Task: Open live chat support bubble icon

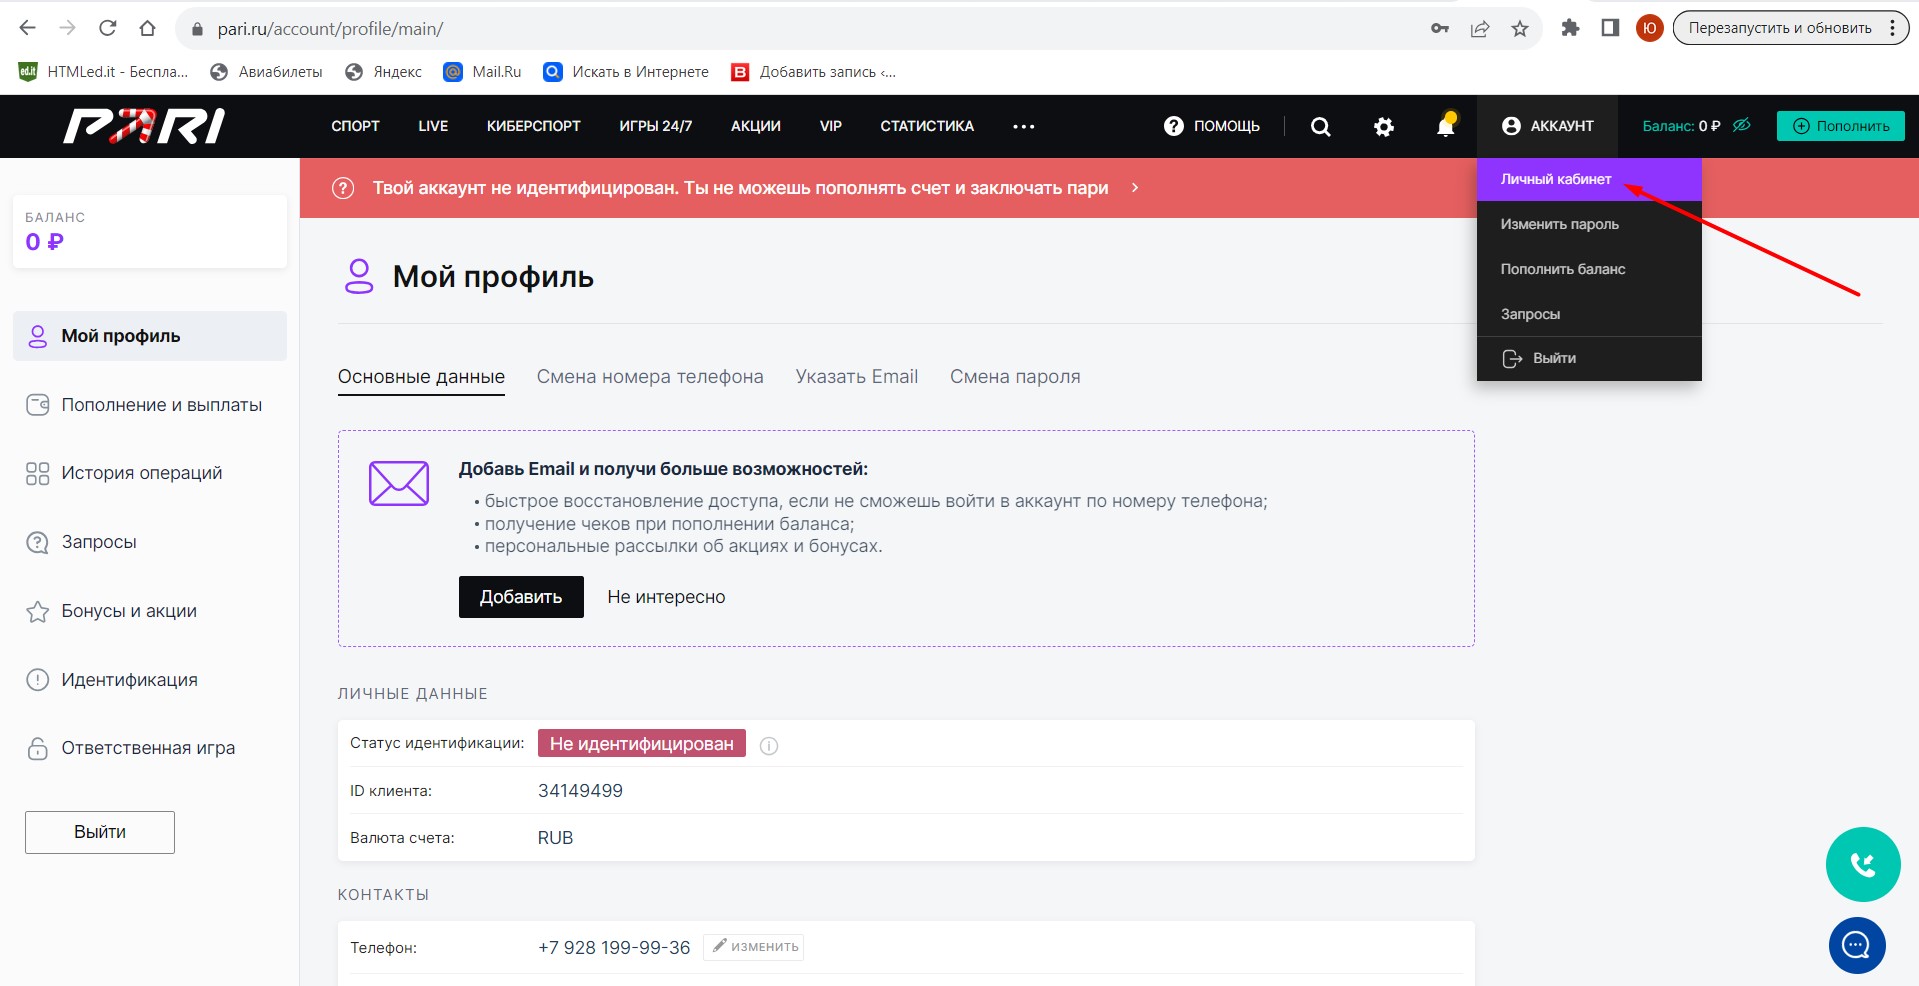Action: (1857, 945)
